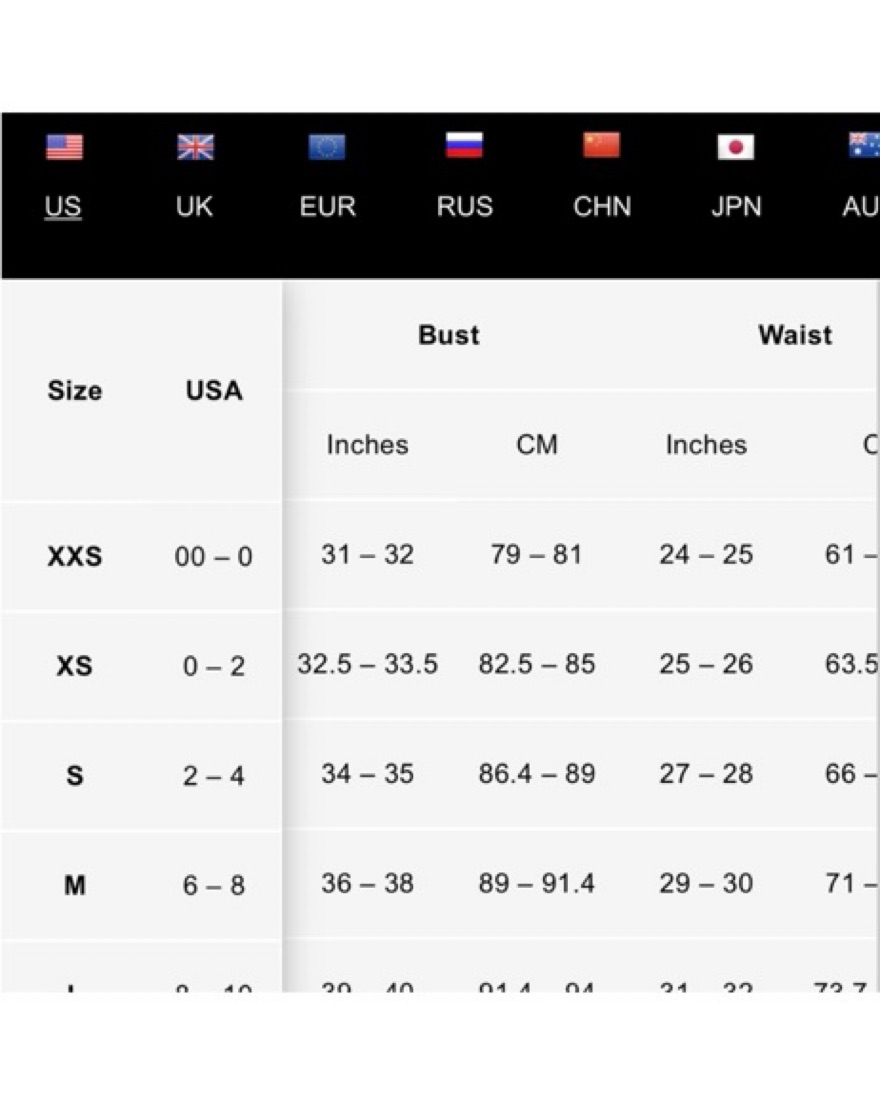Select the XXS size row label
Image resolution: width=880 pixels, height=1099 pixels.
click(75, 556)
